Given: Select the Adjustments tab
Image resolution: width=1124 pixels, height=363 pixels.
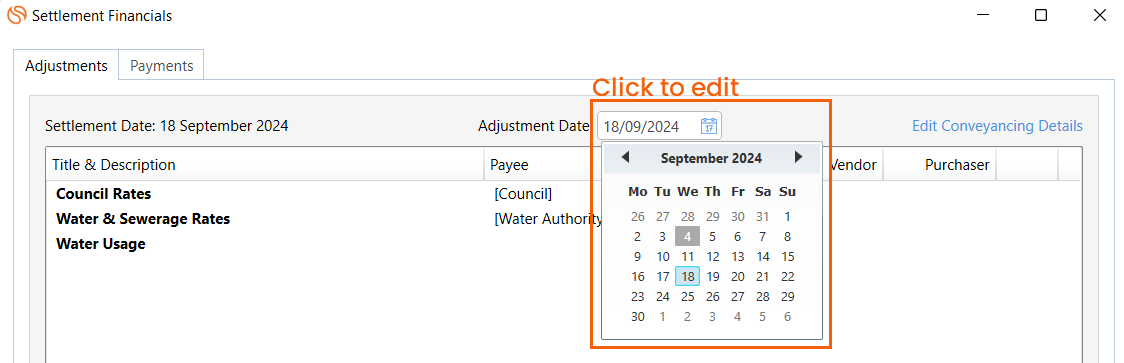Looking at the screenshot, I should (x=66, y=65).
